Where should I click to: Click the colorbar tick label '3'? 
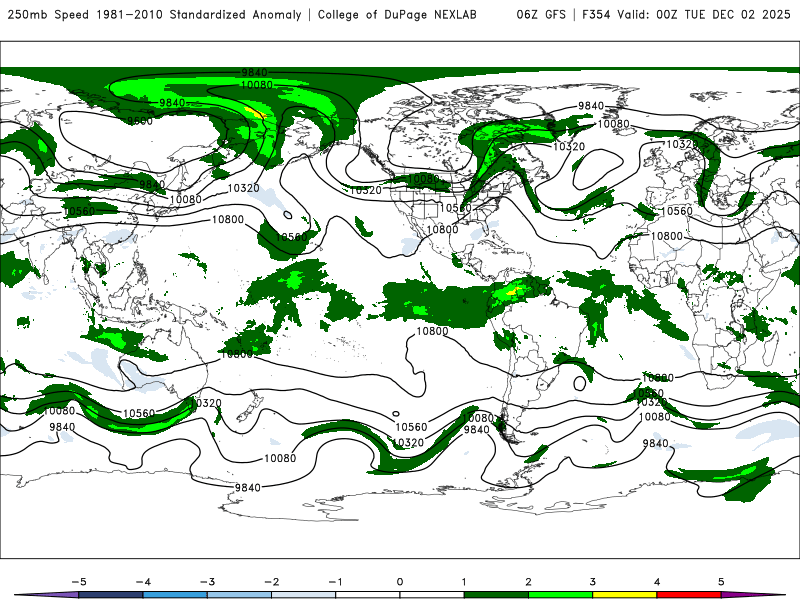pos(592,582)
